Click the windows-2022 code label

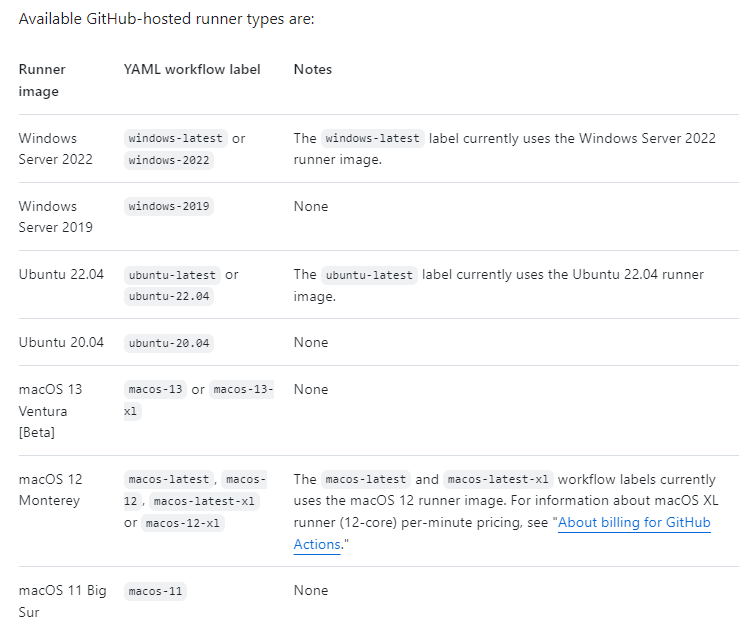[x=169, y=160]
